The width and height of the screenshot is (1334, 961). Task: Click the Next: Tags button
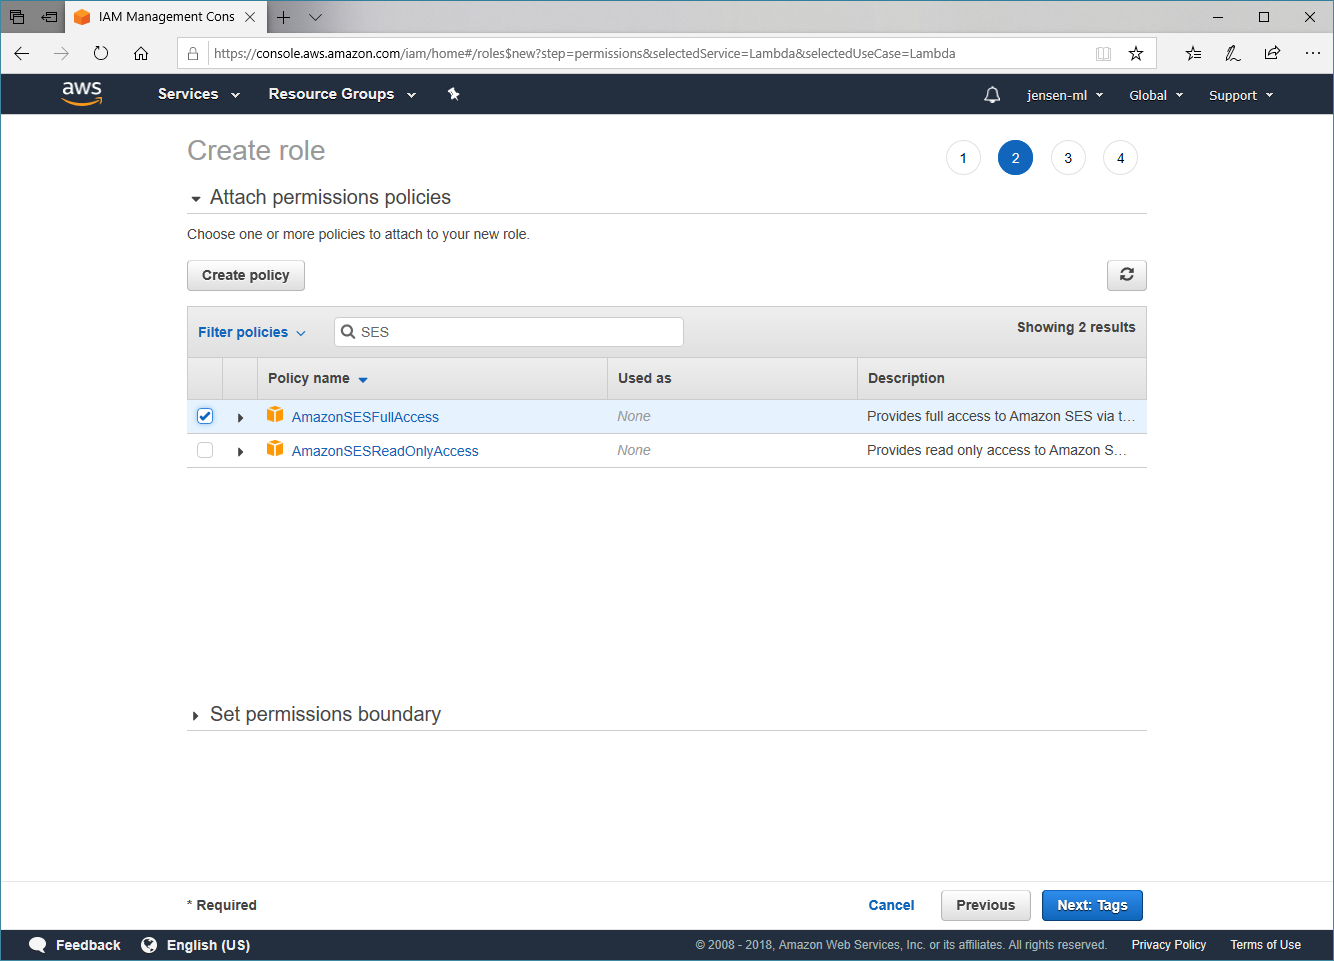click(1091, 905)
